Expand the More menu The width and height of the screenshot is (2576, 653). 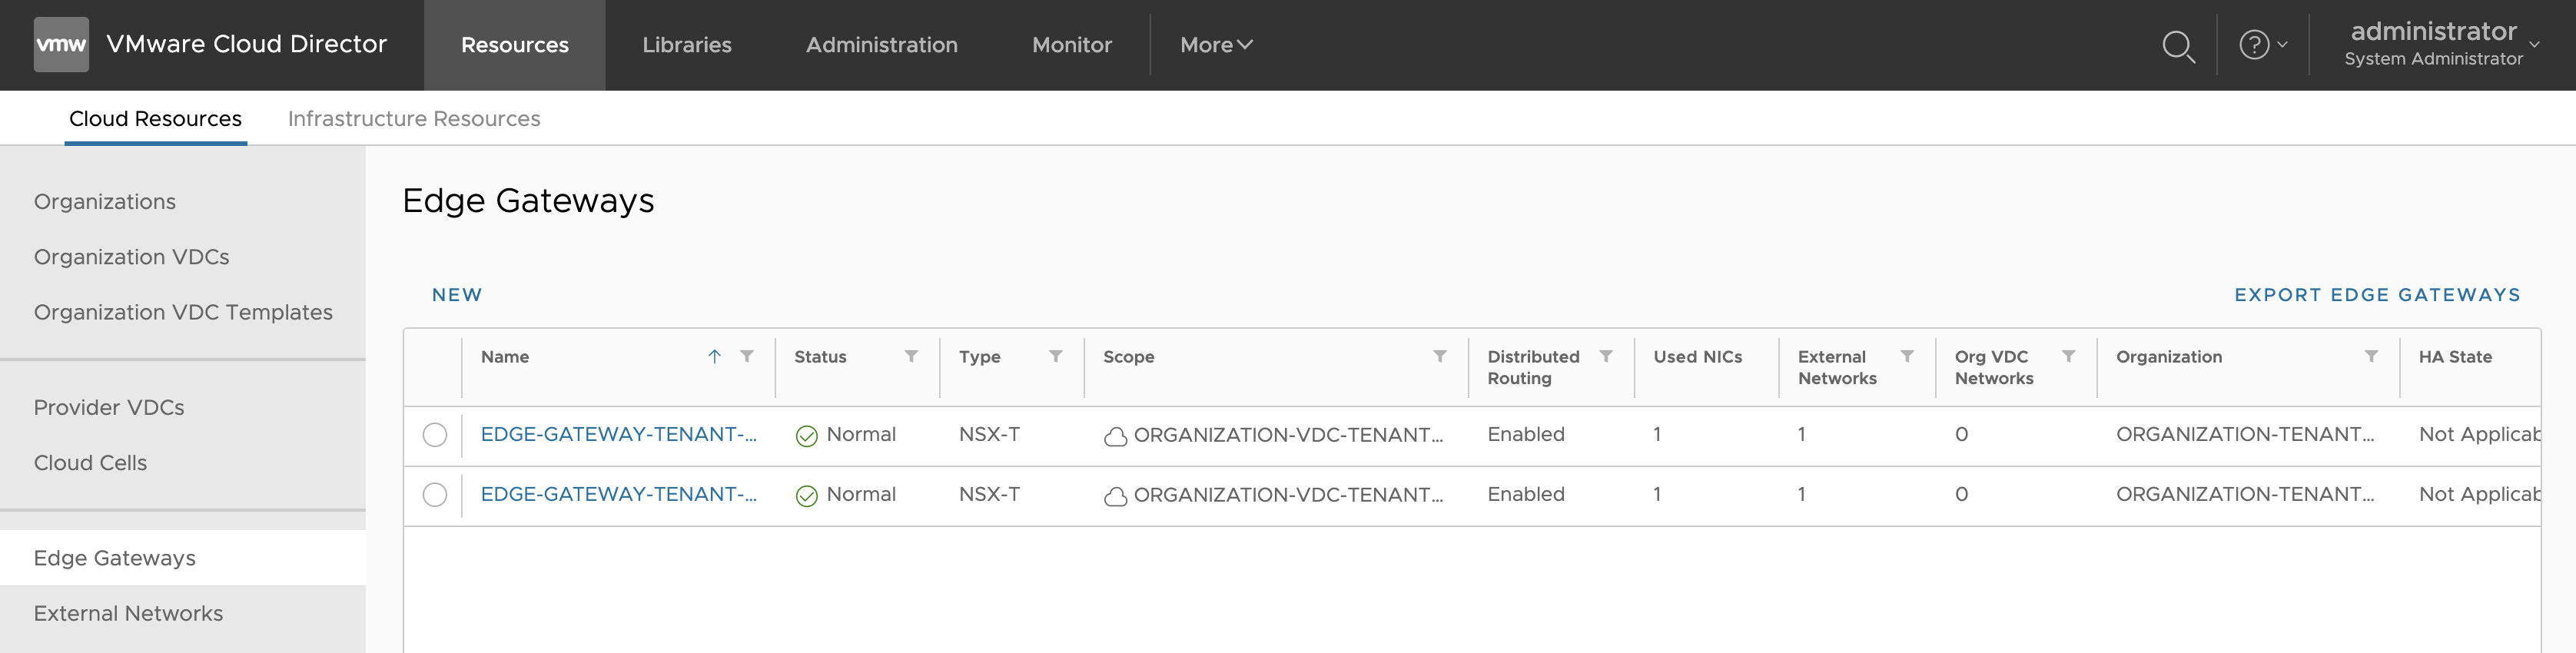tap(1215, 45)
